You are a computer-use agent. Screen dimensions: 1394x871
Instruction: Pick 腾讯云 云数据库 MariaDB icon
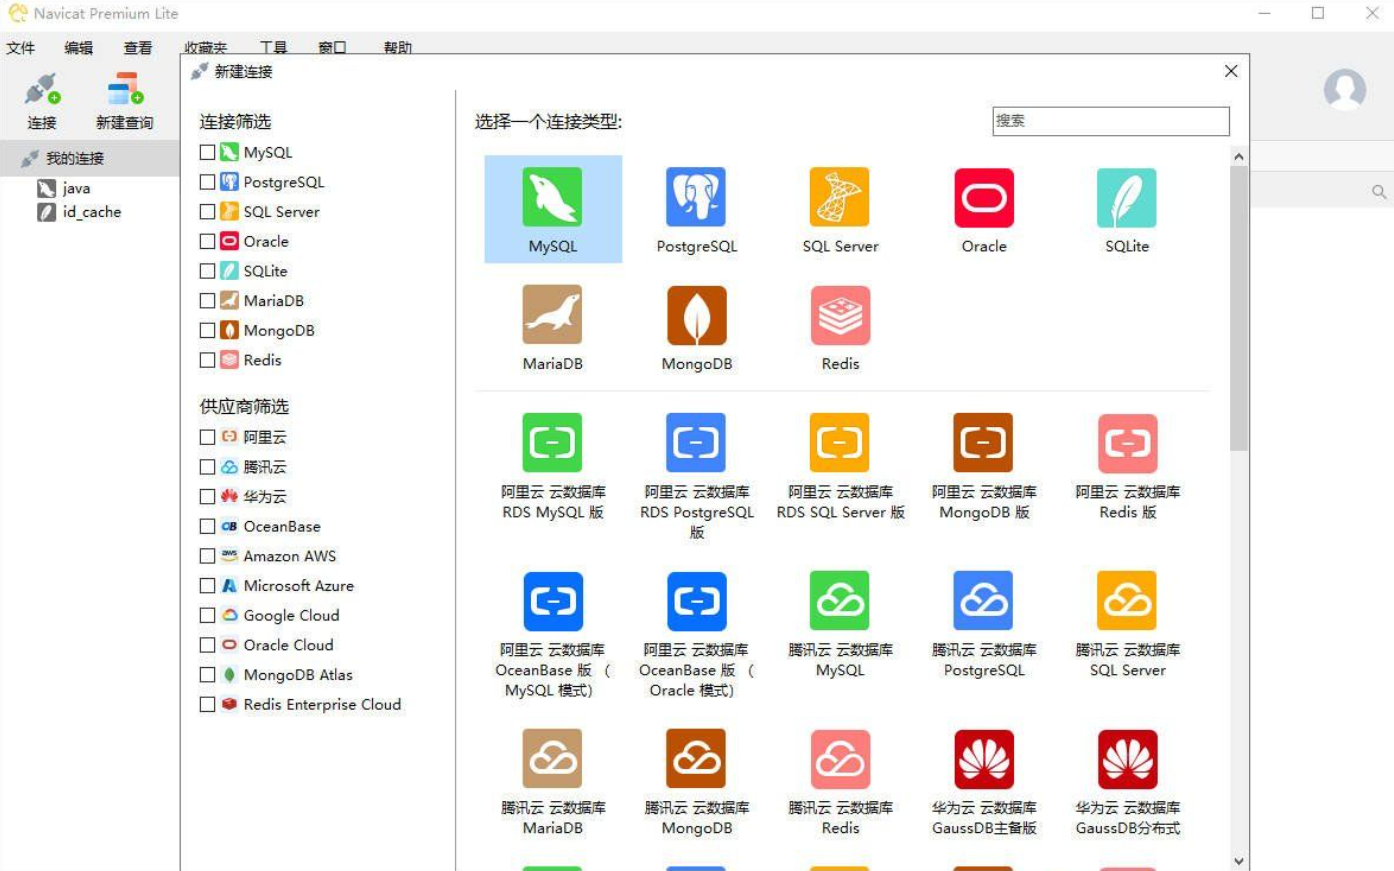[x=552, y=759]
